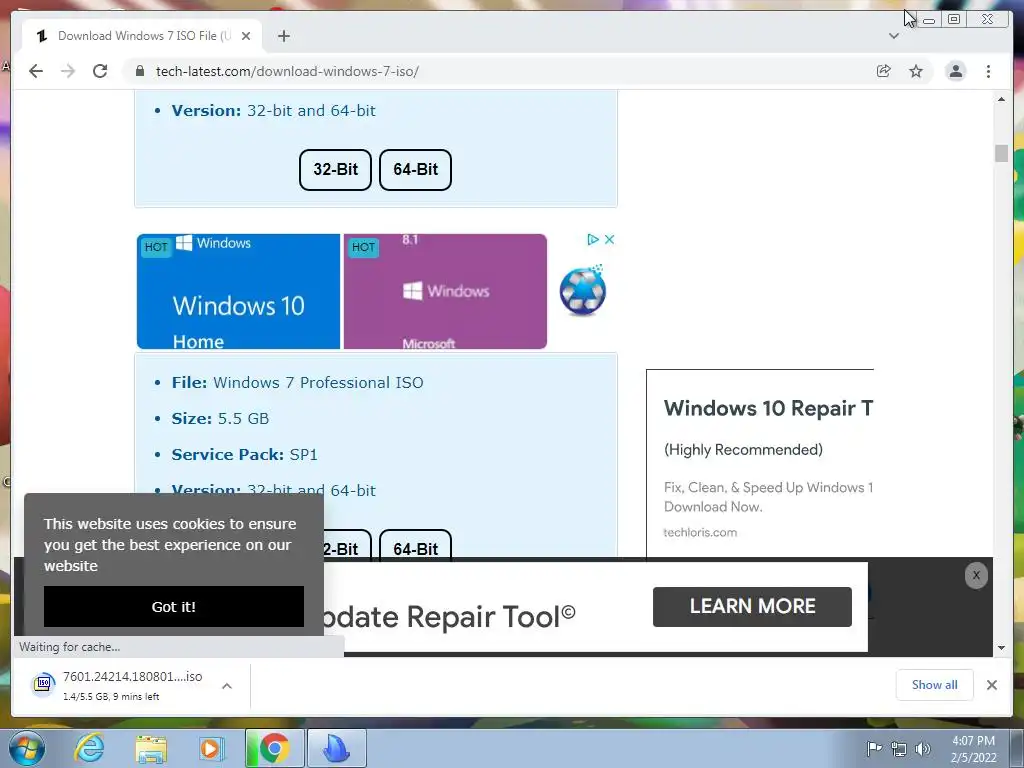Click '1.4/5.5 GB, 9 mins left' status
1024x768 pixels.
pyautogui.click(x=111, y=697)
